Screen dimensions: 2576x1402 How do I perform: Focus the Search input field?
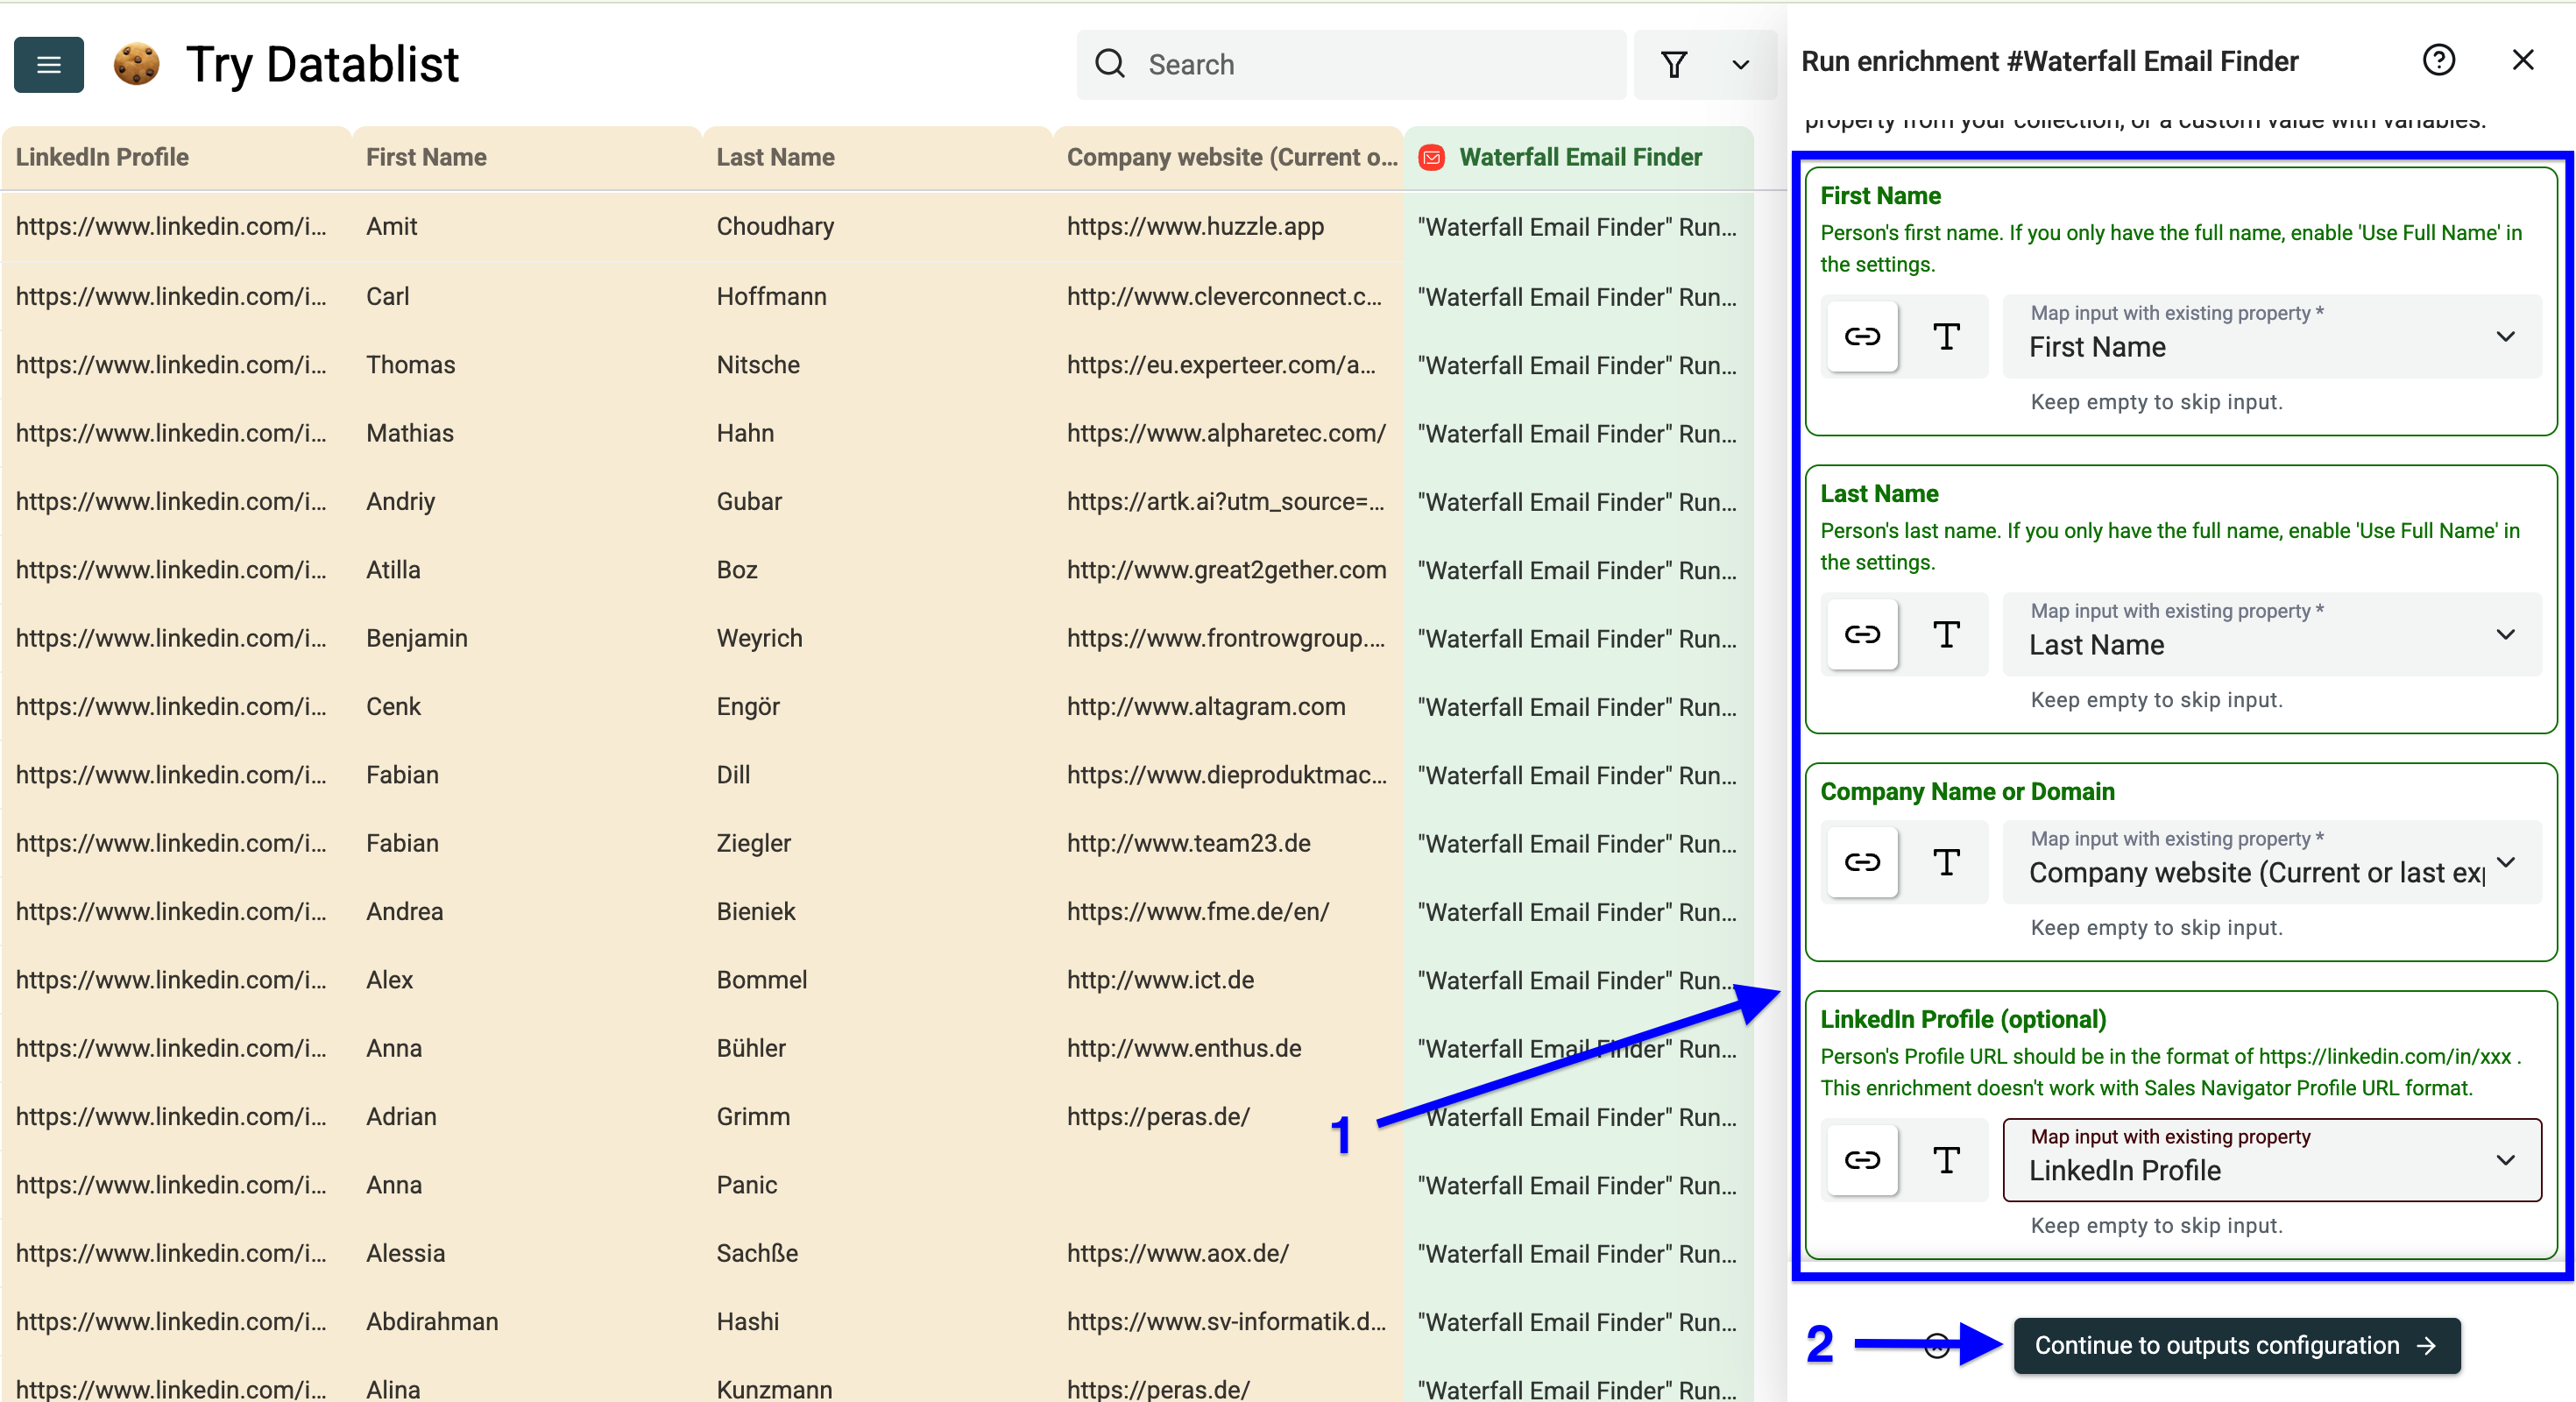(1351, 65)
